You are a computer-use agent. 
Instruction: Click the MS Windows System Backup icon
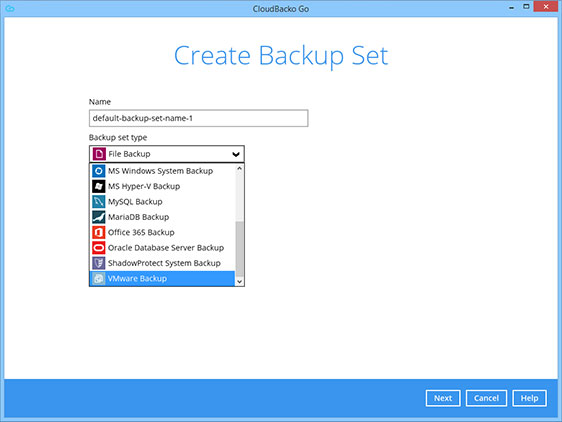(x=99, y=171)
